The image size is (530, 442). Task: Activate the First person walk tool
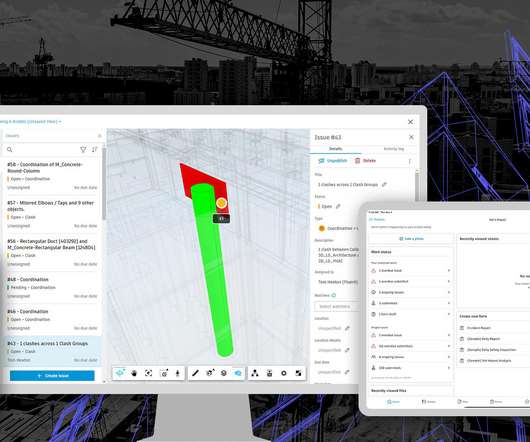pyautogui.click(x=178, y=373)
